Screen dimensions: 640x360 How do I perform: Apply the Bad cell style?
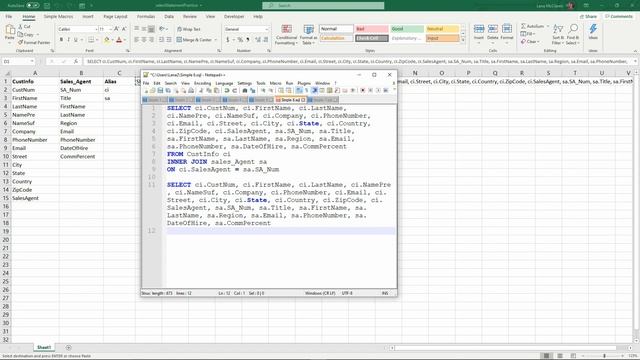point(371,29)
